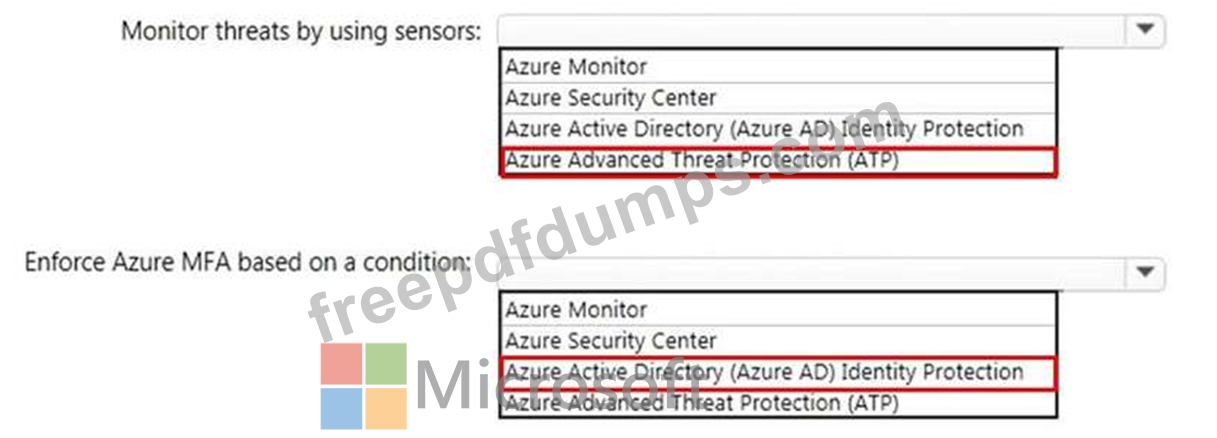Click the Monitor threats combo box field
The height and width of the screenshot is (438, 1217).
coord(812,30)
